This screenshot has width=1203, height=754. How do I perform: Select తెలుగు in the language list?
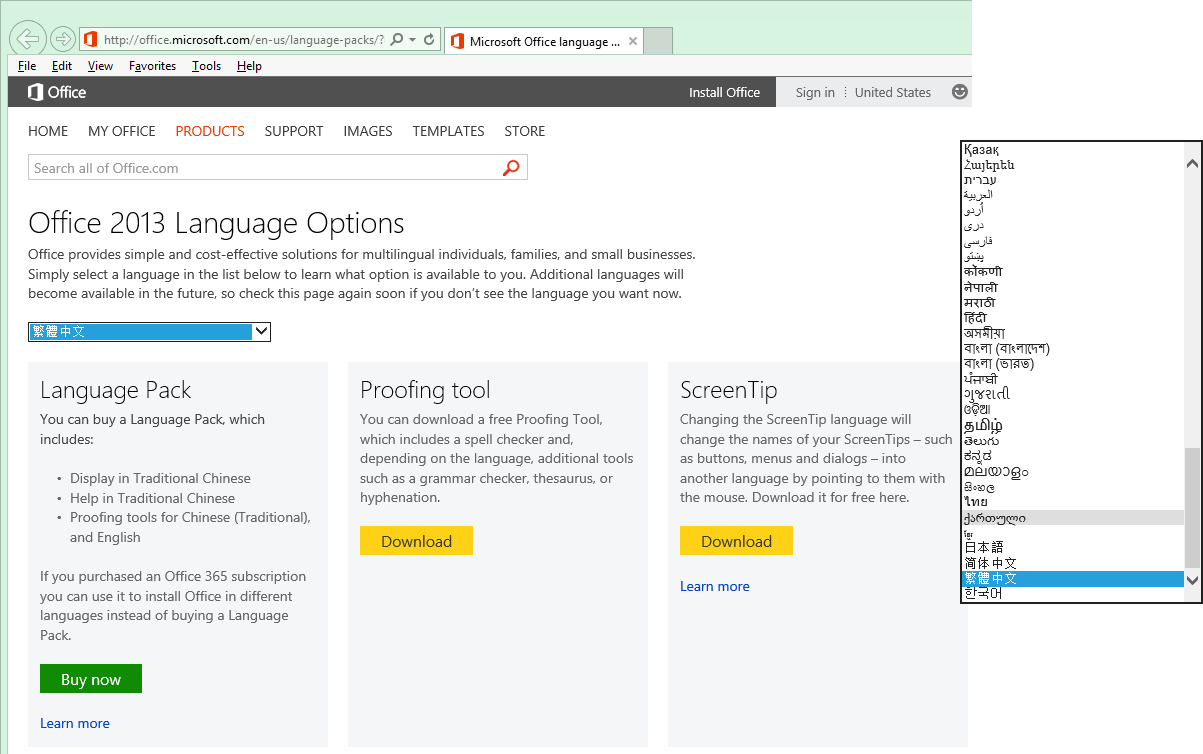[1073, 441]
